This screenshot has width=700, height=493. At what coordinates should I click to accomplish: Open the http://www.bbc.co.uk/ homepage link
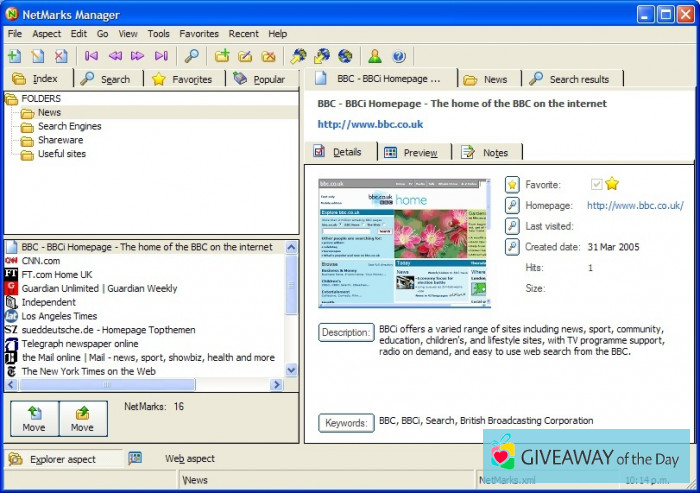[x=635, y=205]
